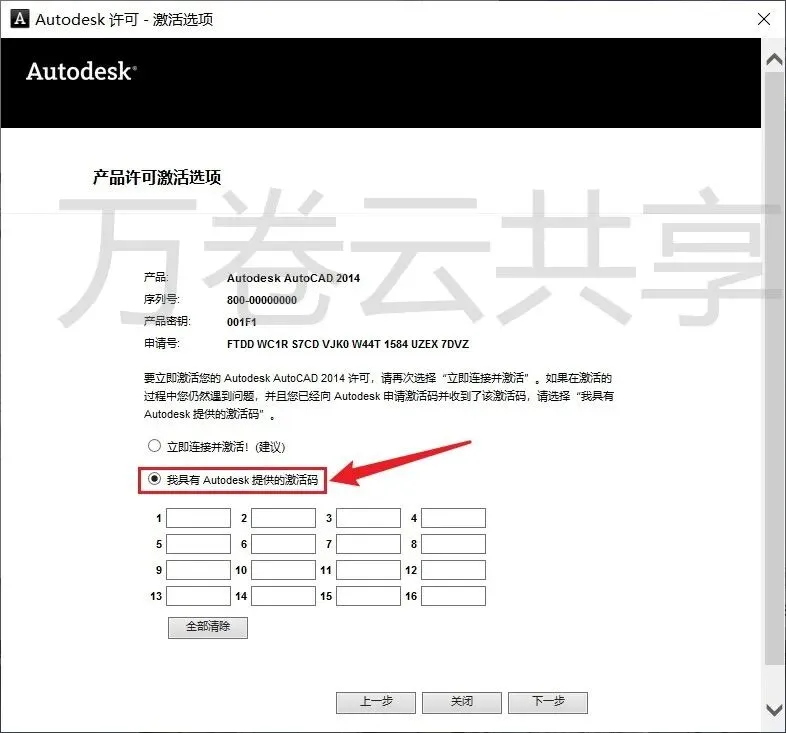Click activation code field 14
Image resolution: width=786 pixels, height=733 pixels.
coord(283,596)
